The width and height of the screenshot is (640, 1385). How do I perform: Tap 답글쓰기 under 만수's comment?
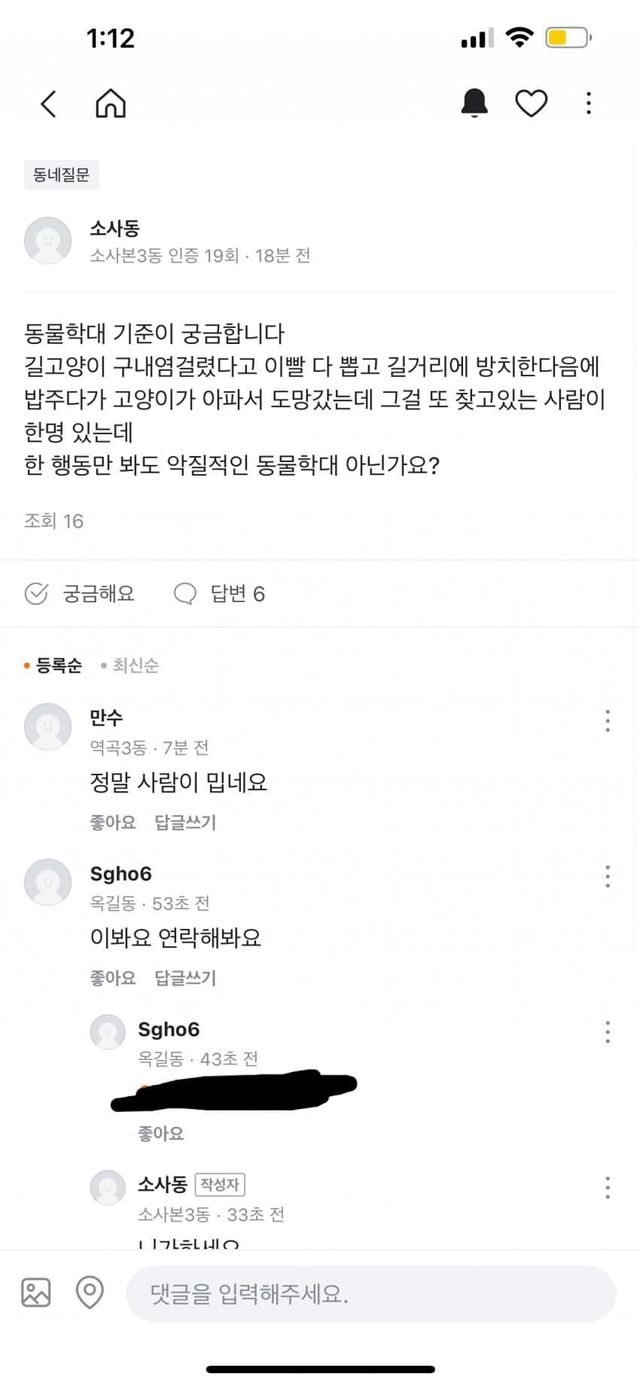pyautogui.click(x=185, y=823)
